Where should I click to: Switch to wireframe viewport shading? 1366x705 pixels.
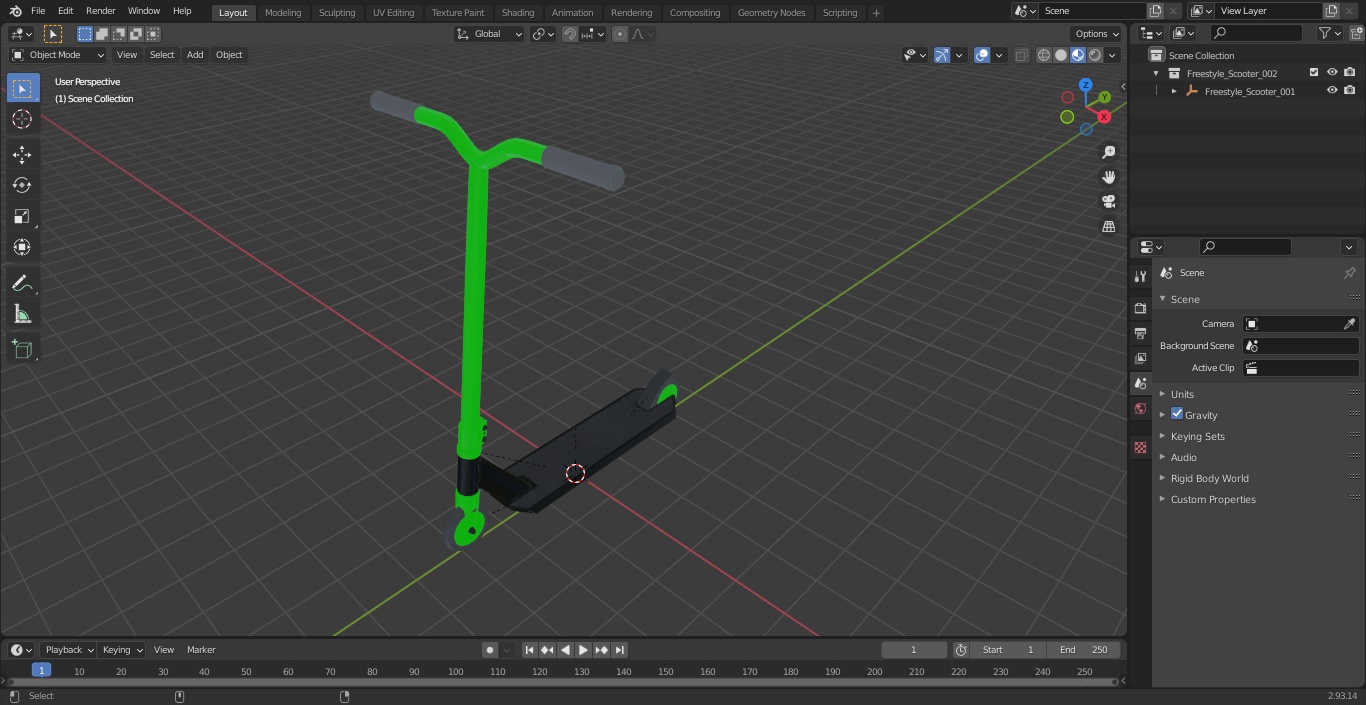coord(1044,55)
